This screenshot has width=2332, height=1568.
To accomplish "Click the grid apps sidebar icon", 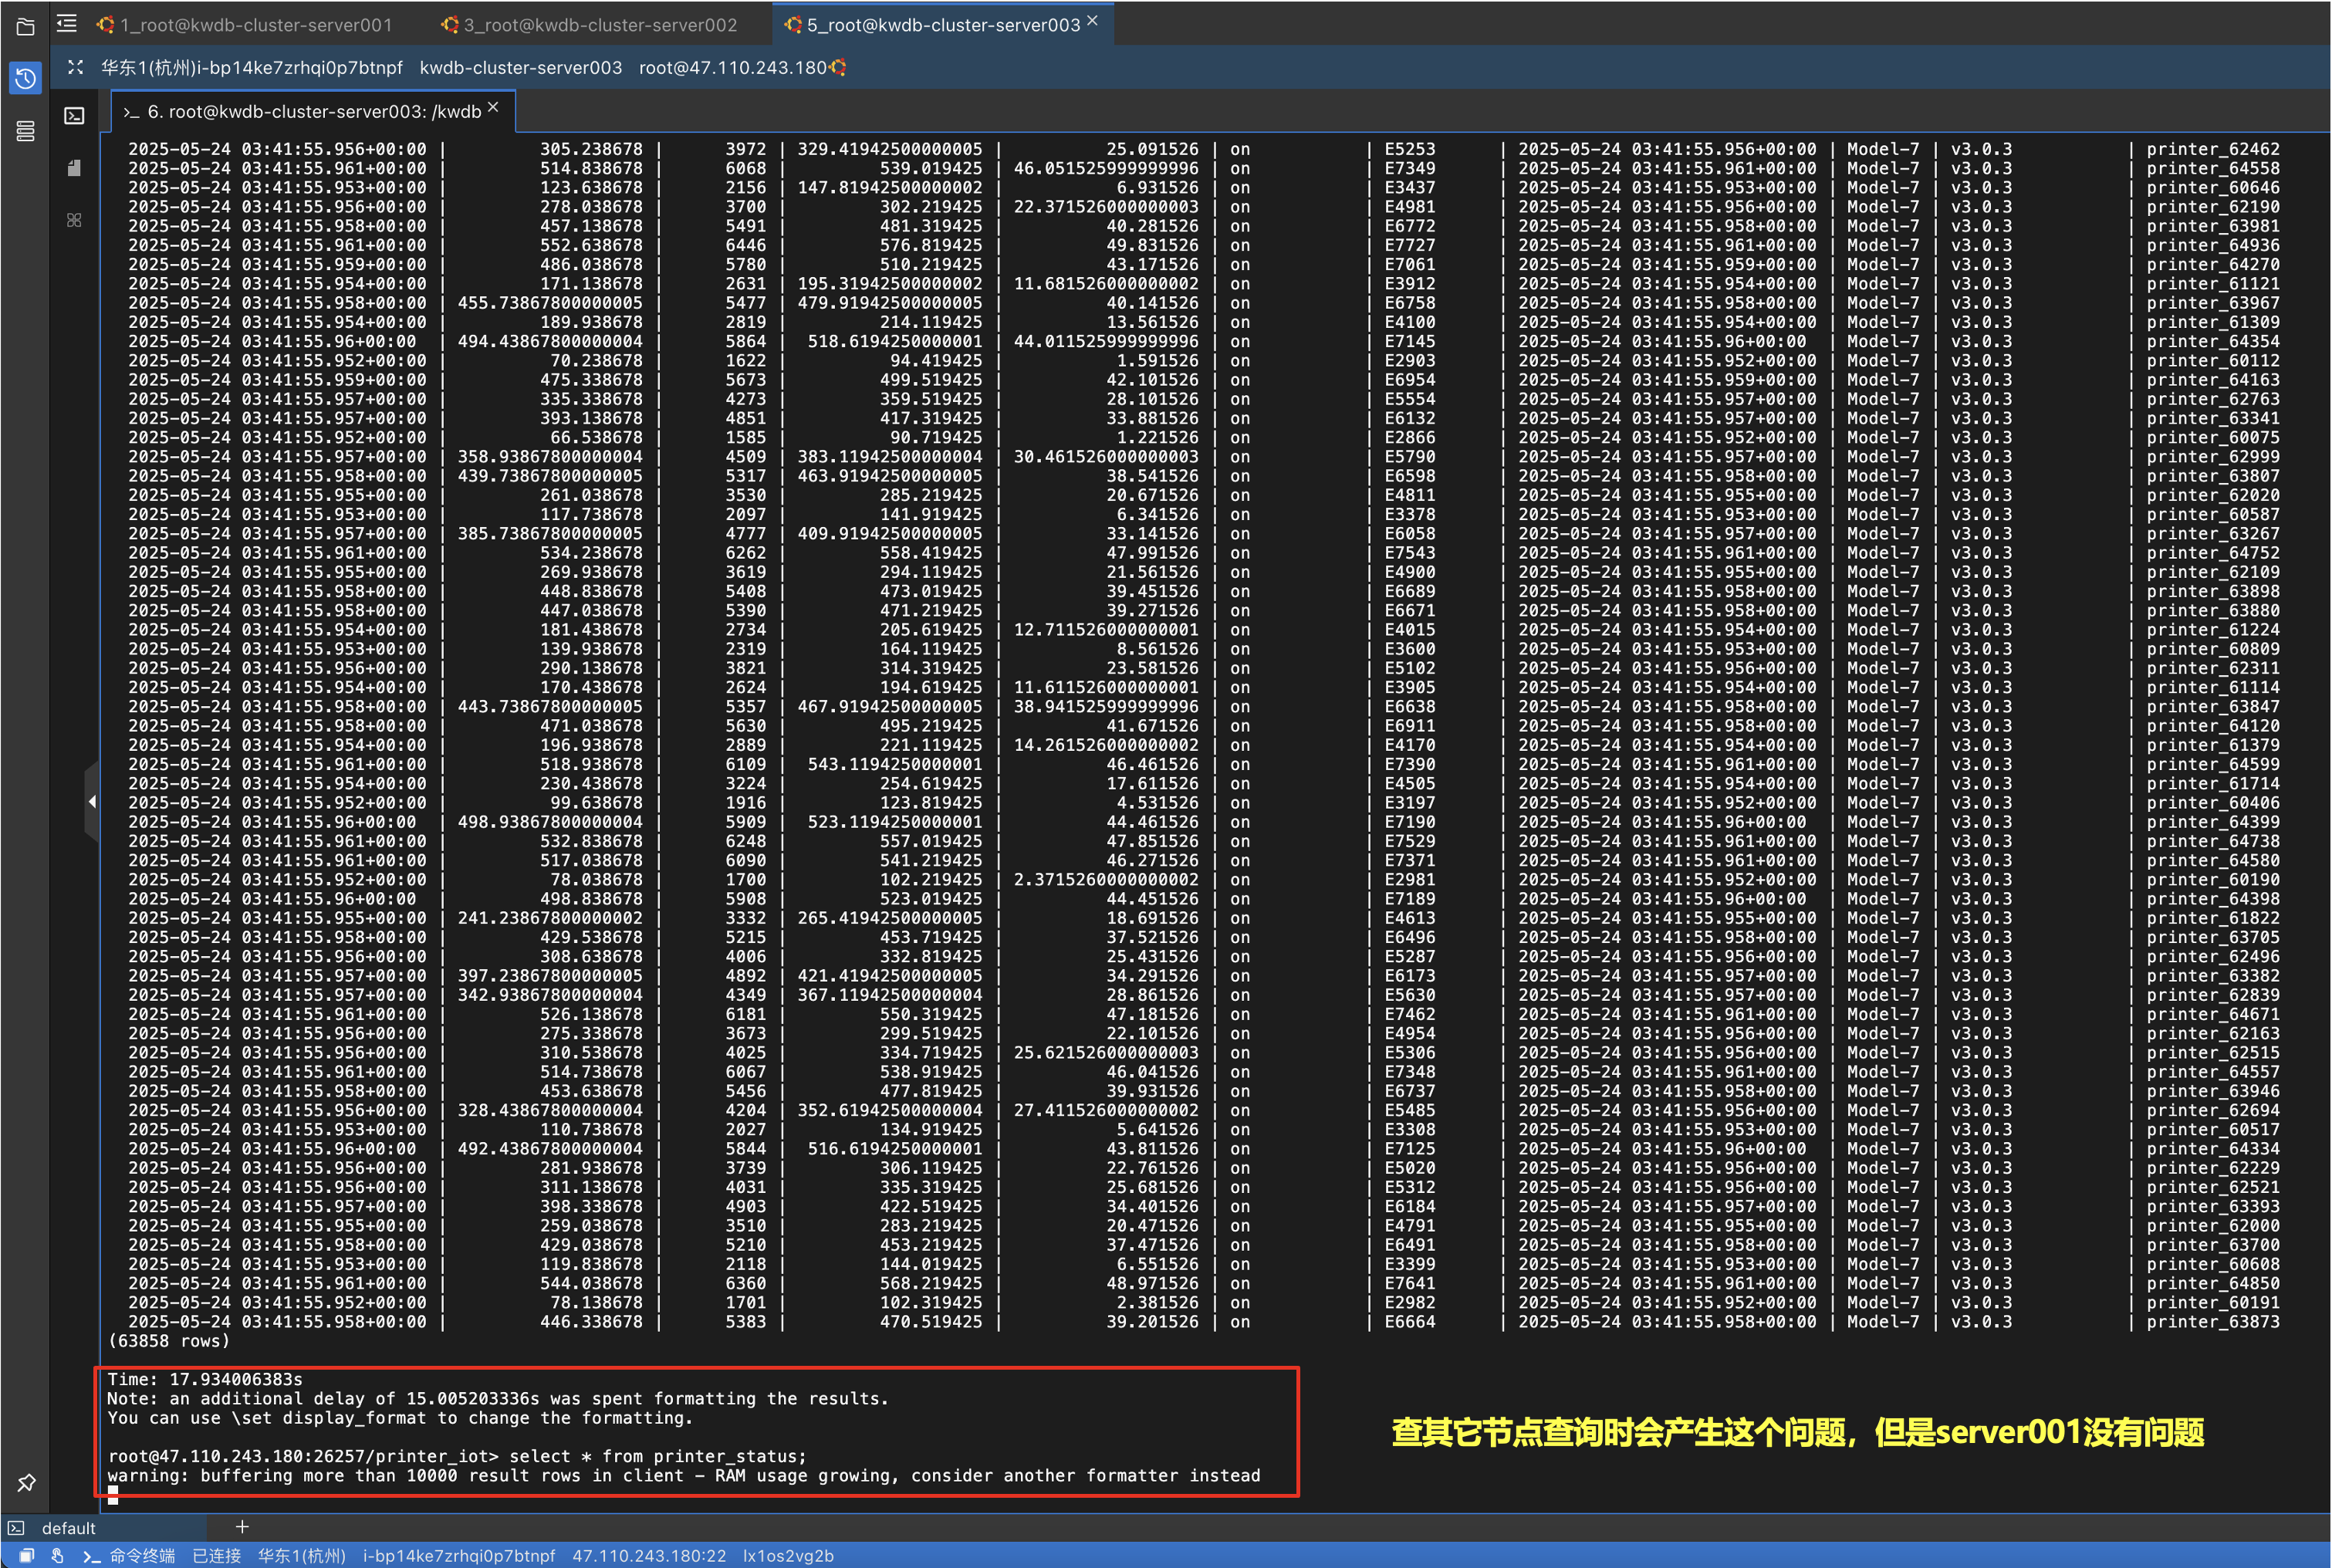I will coord(74,220).
